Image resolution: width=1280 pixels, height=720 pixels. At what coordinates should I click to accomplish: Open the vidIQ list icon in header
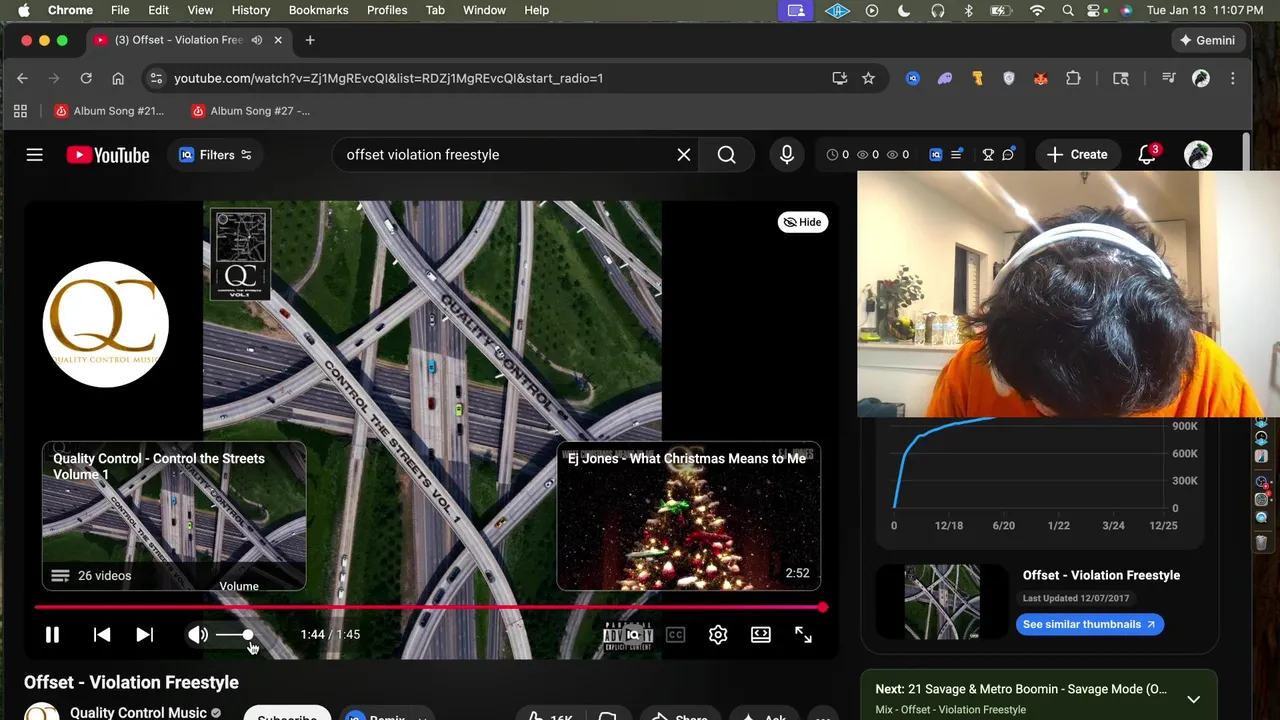(957, 155)
